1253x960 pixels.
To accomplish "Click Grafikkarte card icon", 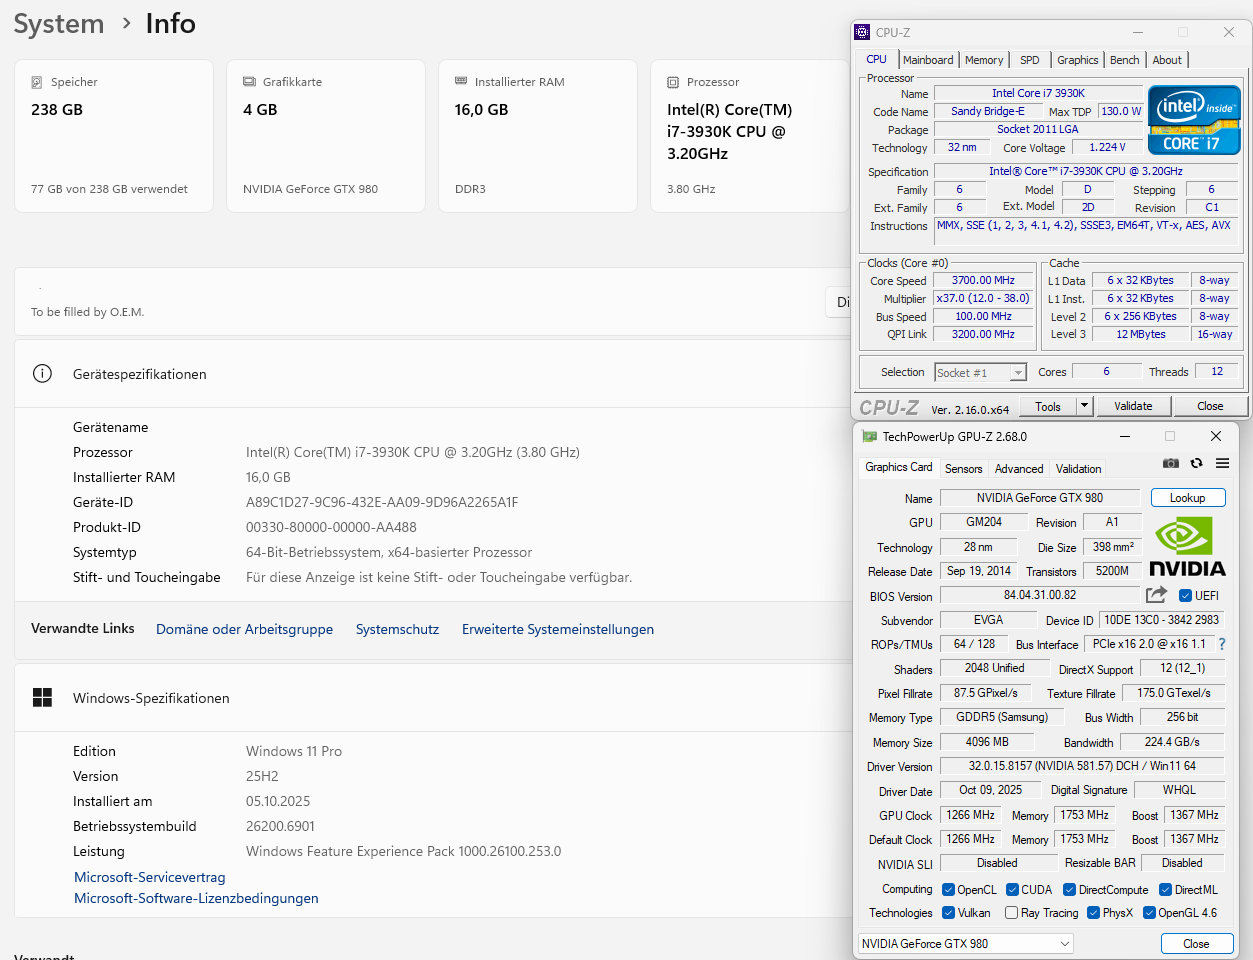I will click(x=249, y=82).
